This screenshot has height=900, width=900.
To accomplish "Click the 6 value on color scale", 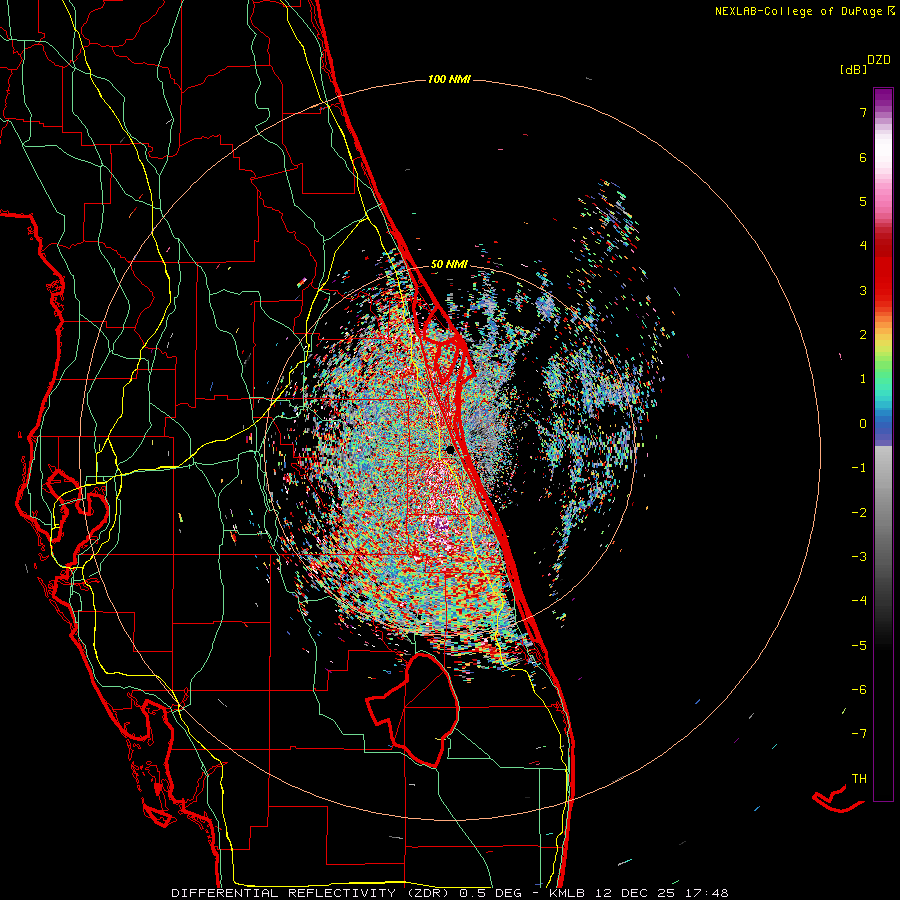I will [x=863, y=157].
